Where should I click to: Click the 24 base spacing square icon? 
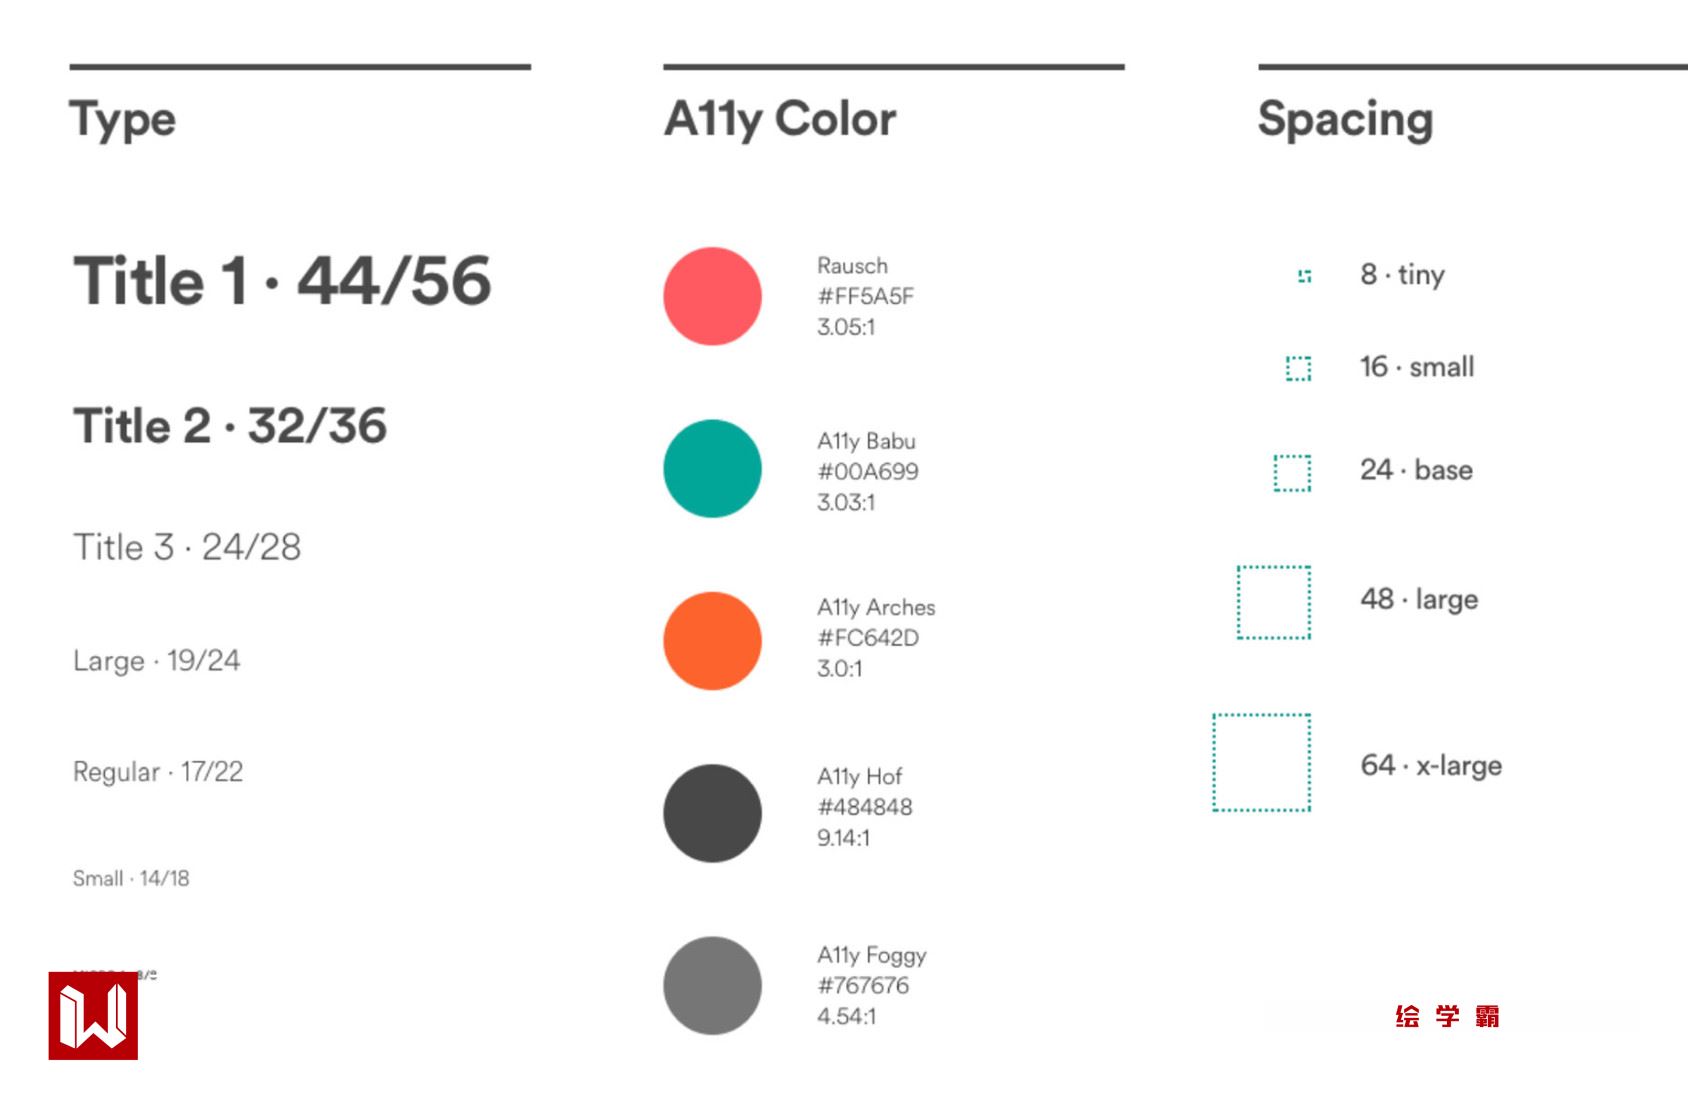1292,473
